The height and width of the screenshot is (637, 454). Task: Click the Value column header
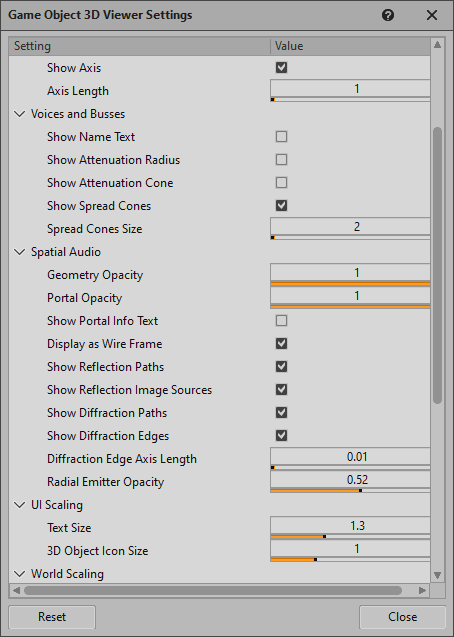click(x=350, y=46)
